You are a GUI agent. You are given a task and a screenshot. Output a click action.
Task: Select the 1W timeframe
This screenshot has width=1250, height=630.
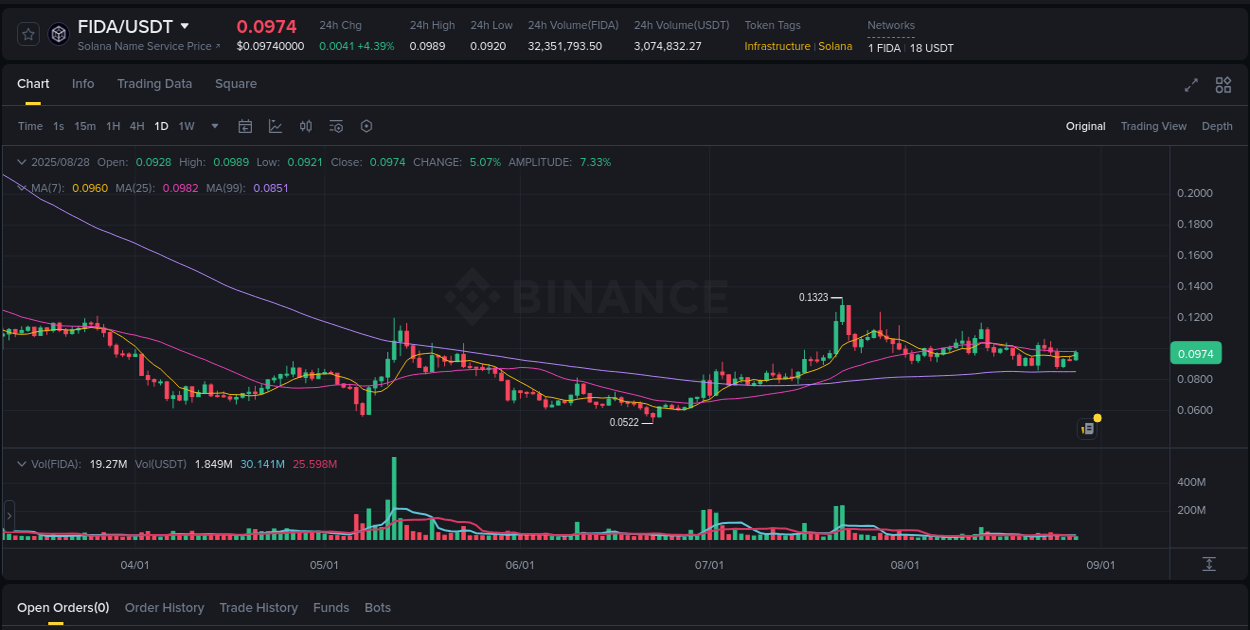pyautogui.click(x=186, y=126)
